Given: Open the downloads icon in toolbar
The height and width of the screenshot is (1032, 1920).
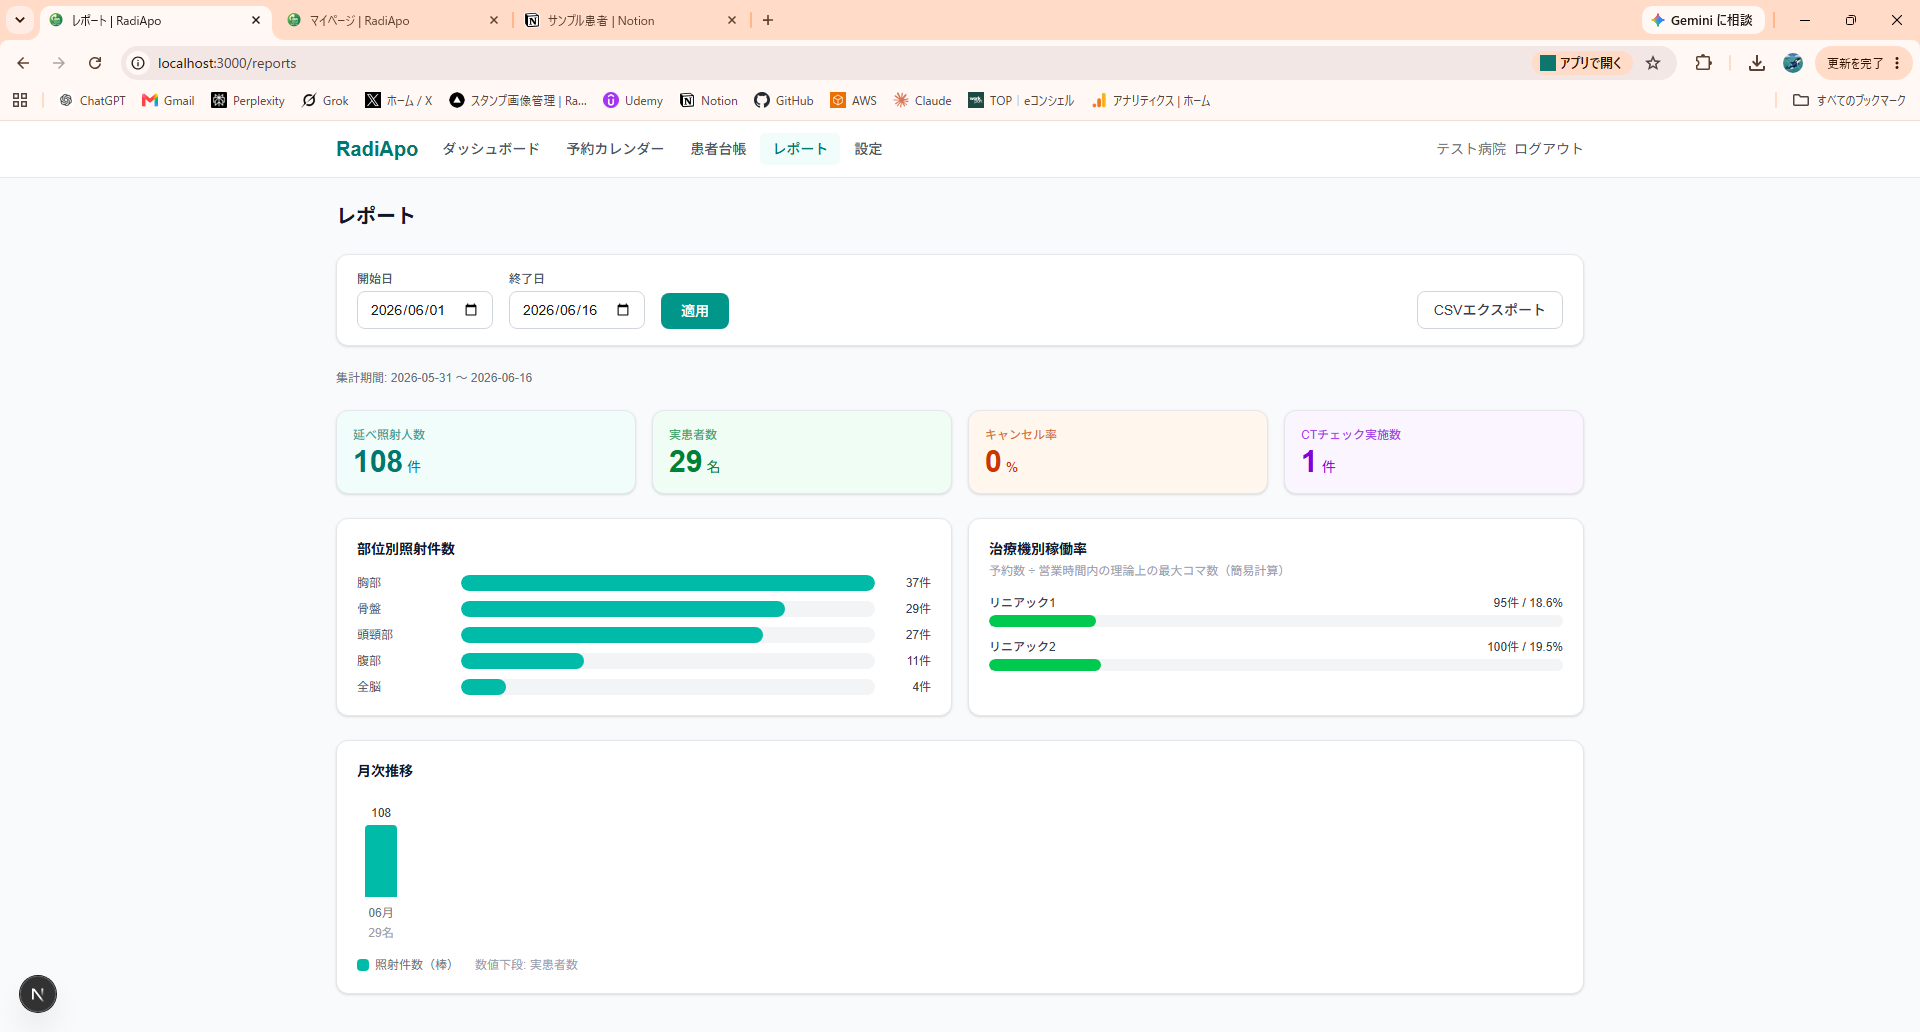Looking at the screenshot, I should point(1756,63).
